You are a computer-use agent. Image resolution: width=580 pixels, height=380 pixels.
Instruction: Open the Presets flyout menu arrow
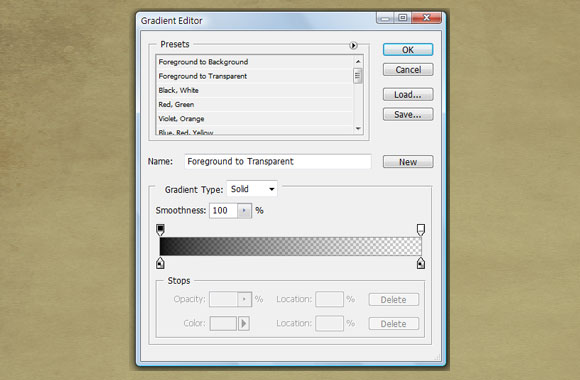[353, 45]
